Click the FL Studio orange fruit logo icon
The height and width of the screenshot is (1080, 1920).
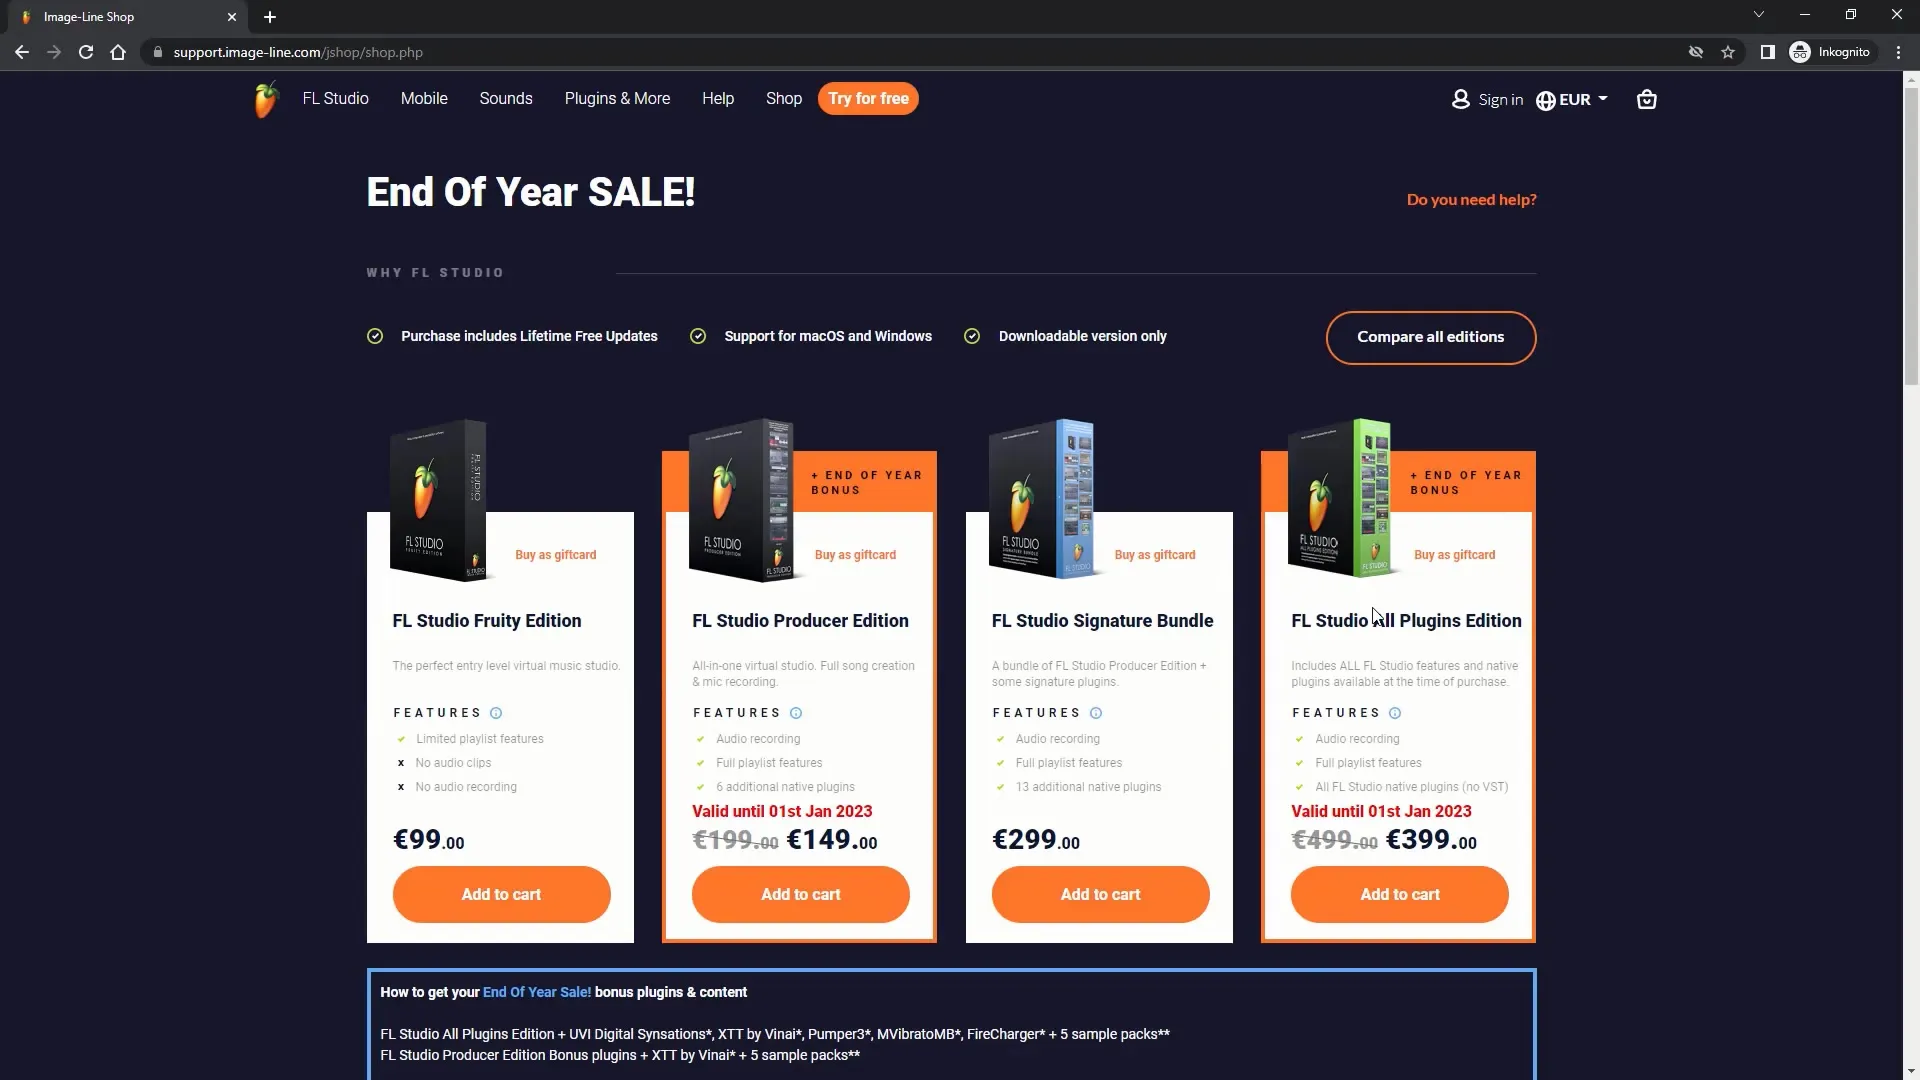click(264, 99)
